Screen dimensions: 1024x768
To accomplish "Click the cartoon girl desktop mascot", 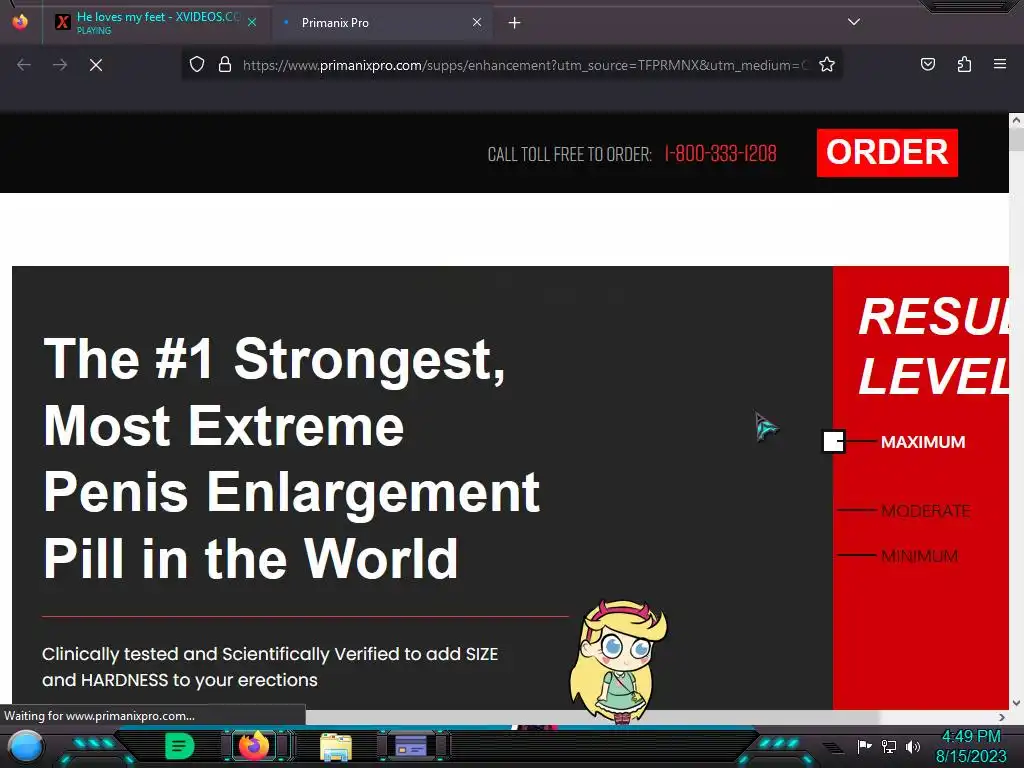I will [618, 662].
